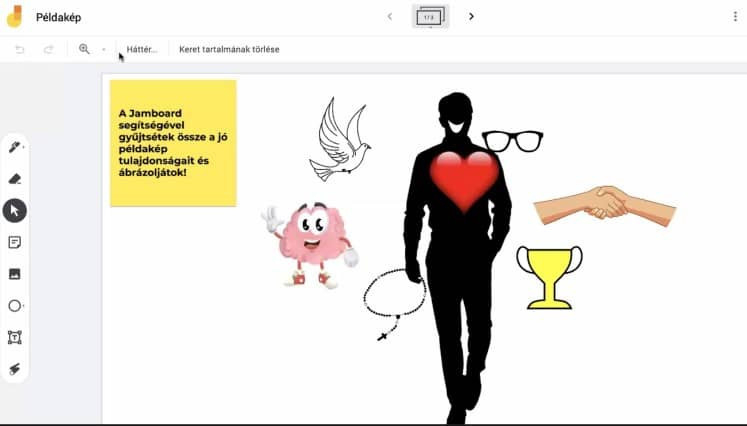The height and width of the screenshot is (426, 747).
Task: Select the yellow sticky note on canvas
Action: 173,143
